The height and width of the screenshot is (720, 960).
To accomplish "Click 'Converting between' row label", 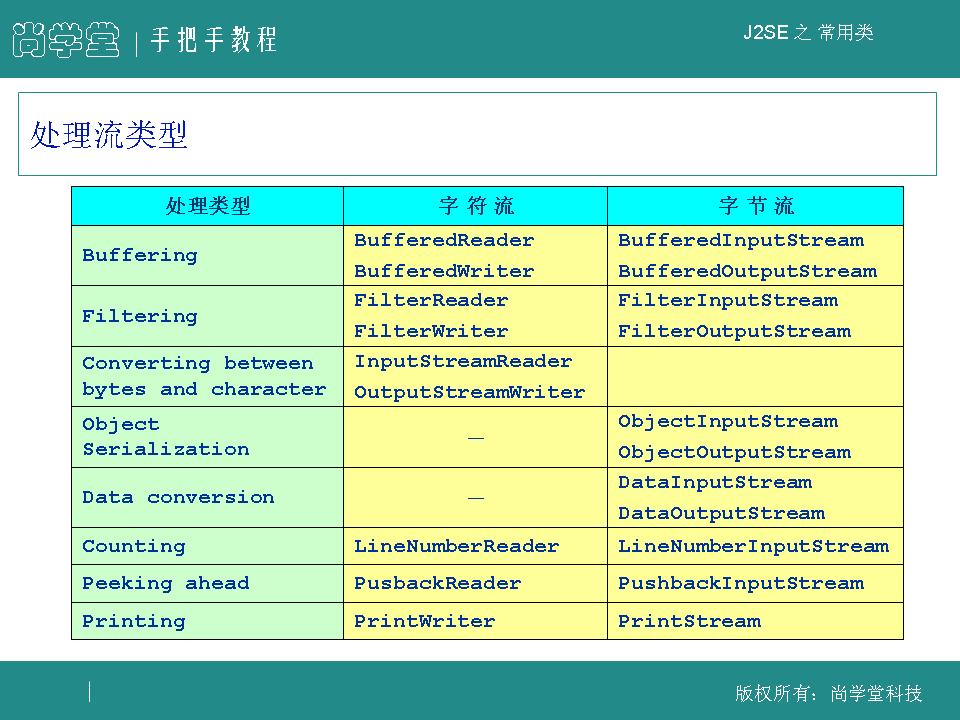I will click(198, 363).
